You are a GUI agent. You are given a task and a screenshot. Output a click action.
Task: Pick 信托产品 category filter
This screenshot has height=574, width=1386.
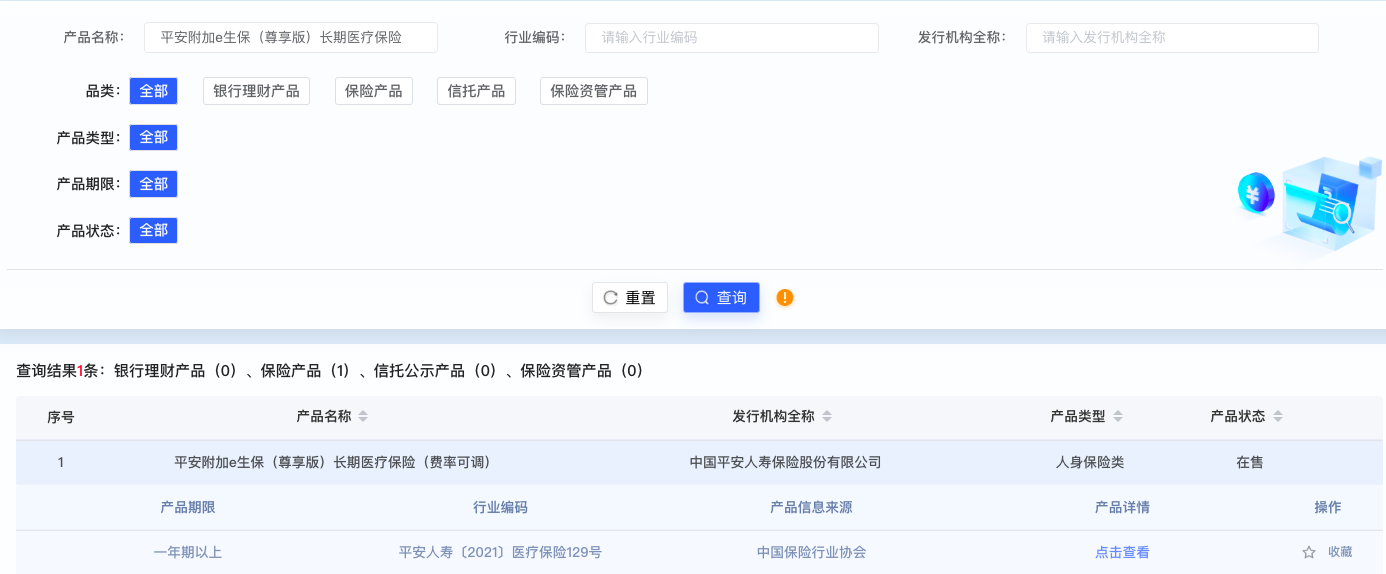[476, 91]
